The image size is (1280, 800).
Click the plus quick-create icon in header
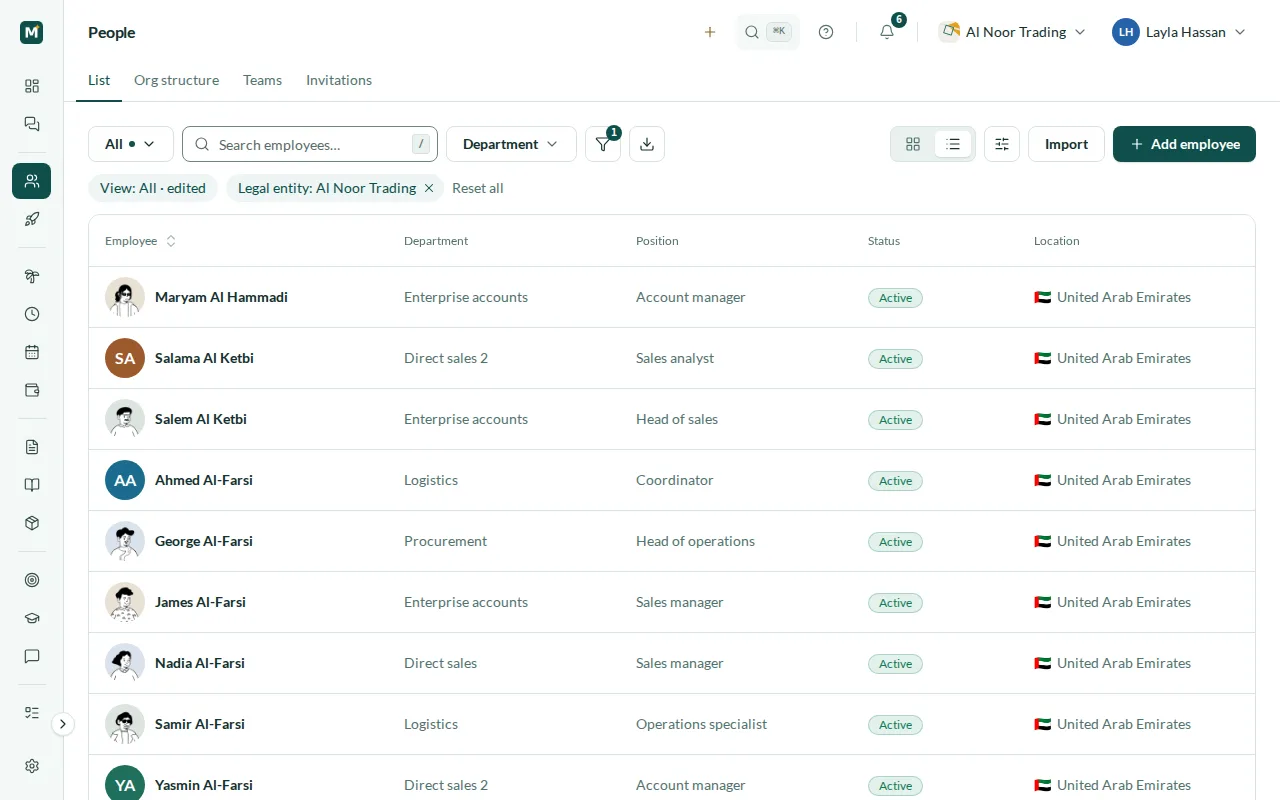(710, 32)
